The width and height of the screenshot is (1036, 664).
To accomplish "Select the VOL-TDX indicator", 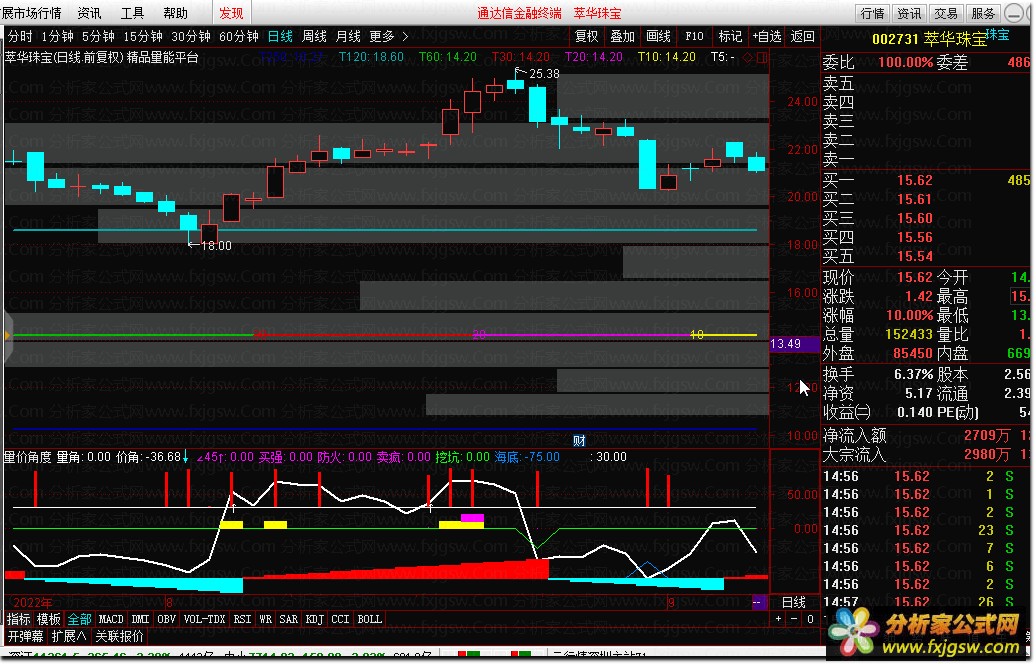I will (204, 619).
